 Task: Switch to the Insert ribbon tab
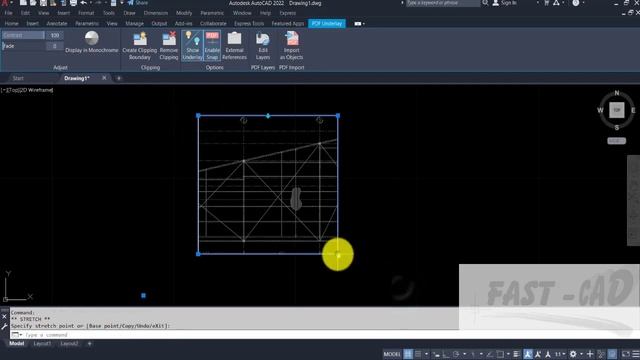(x=32, y=24)
